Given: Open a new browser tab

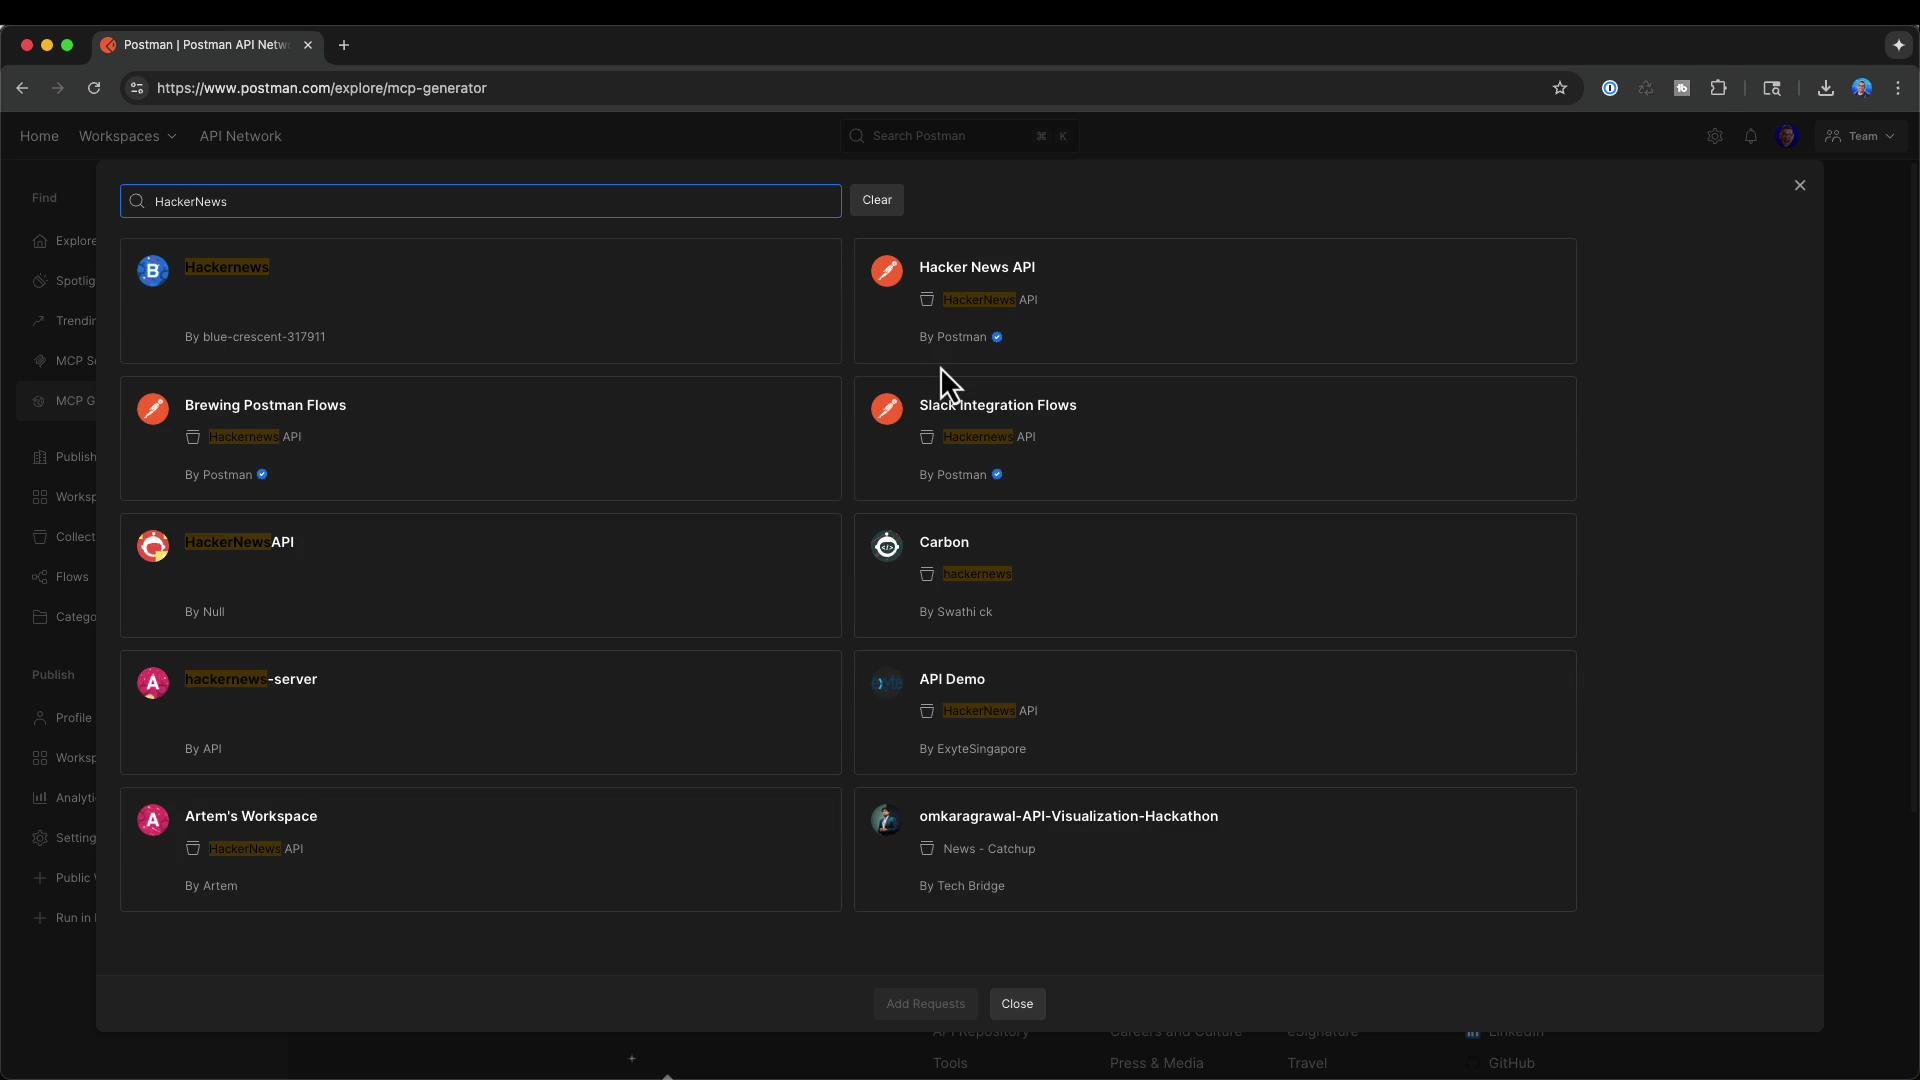Looking at the screenshot, I should [x=344, y=45].
